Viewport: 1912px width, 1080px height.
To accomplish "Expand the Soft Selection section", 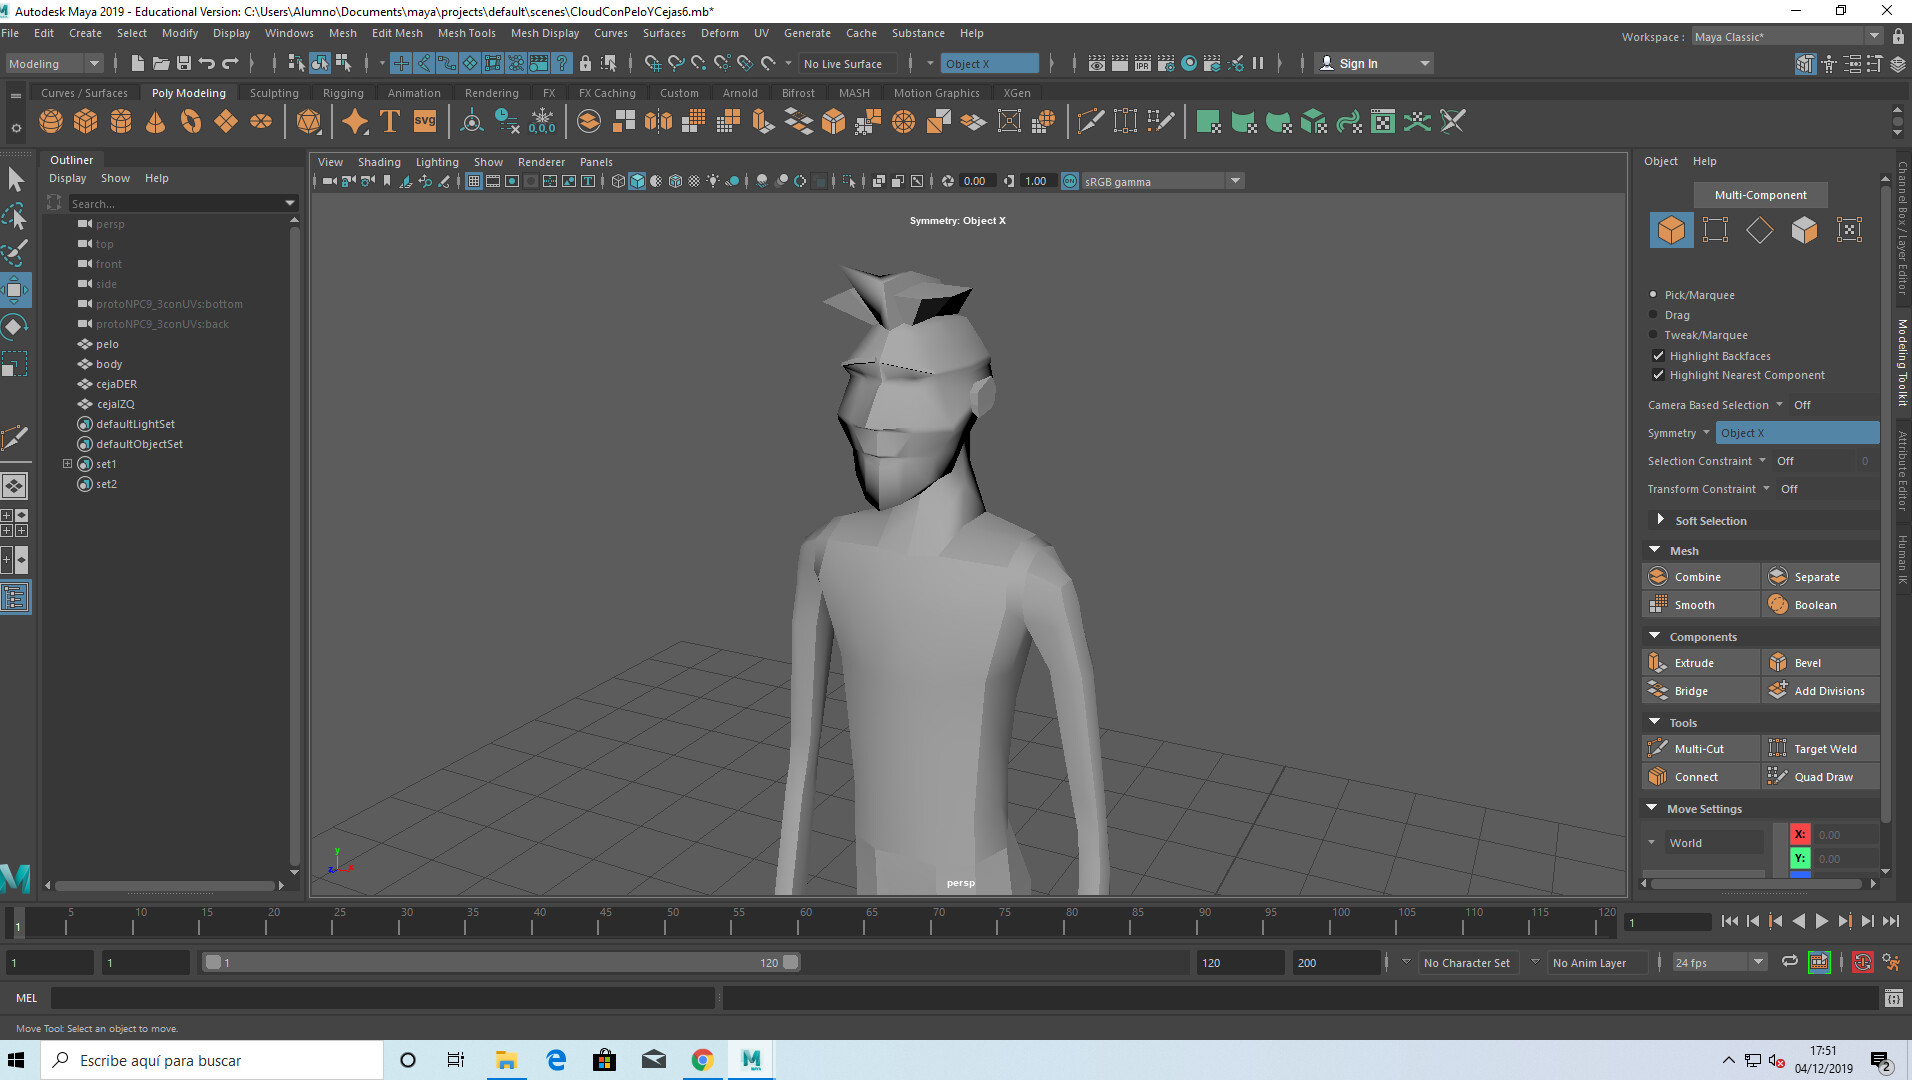I will [x=1660, y=520].
